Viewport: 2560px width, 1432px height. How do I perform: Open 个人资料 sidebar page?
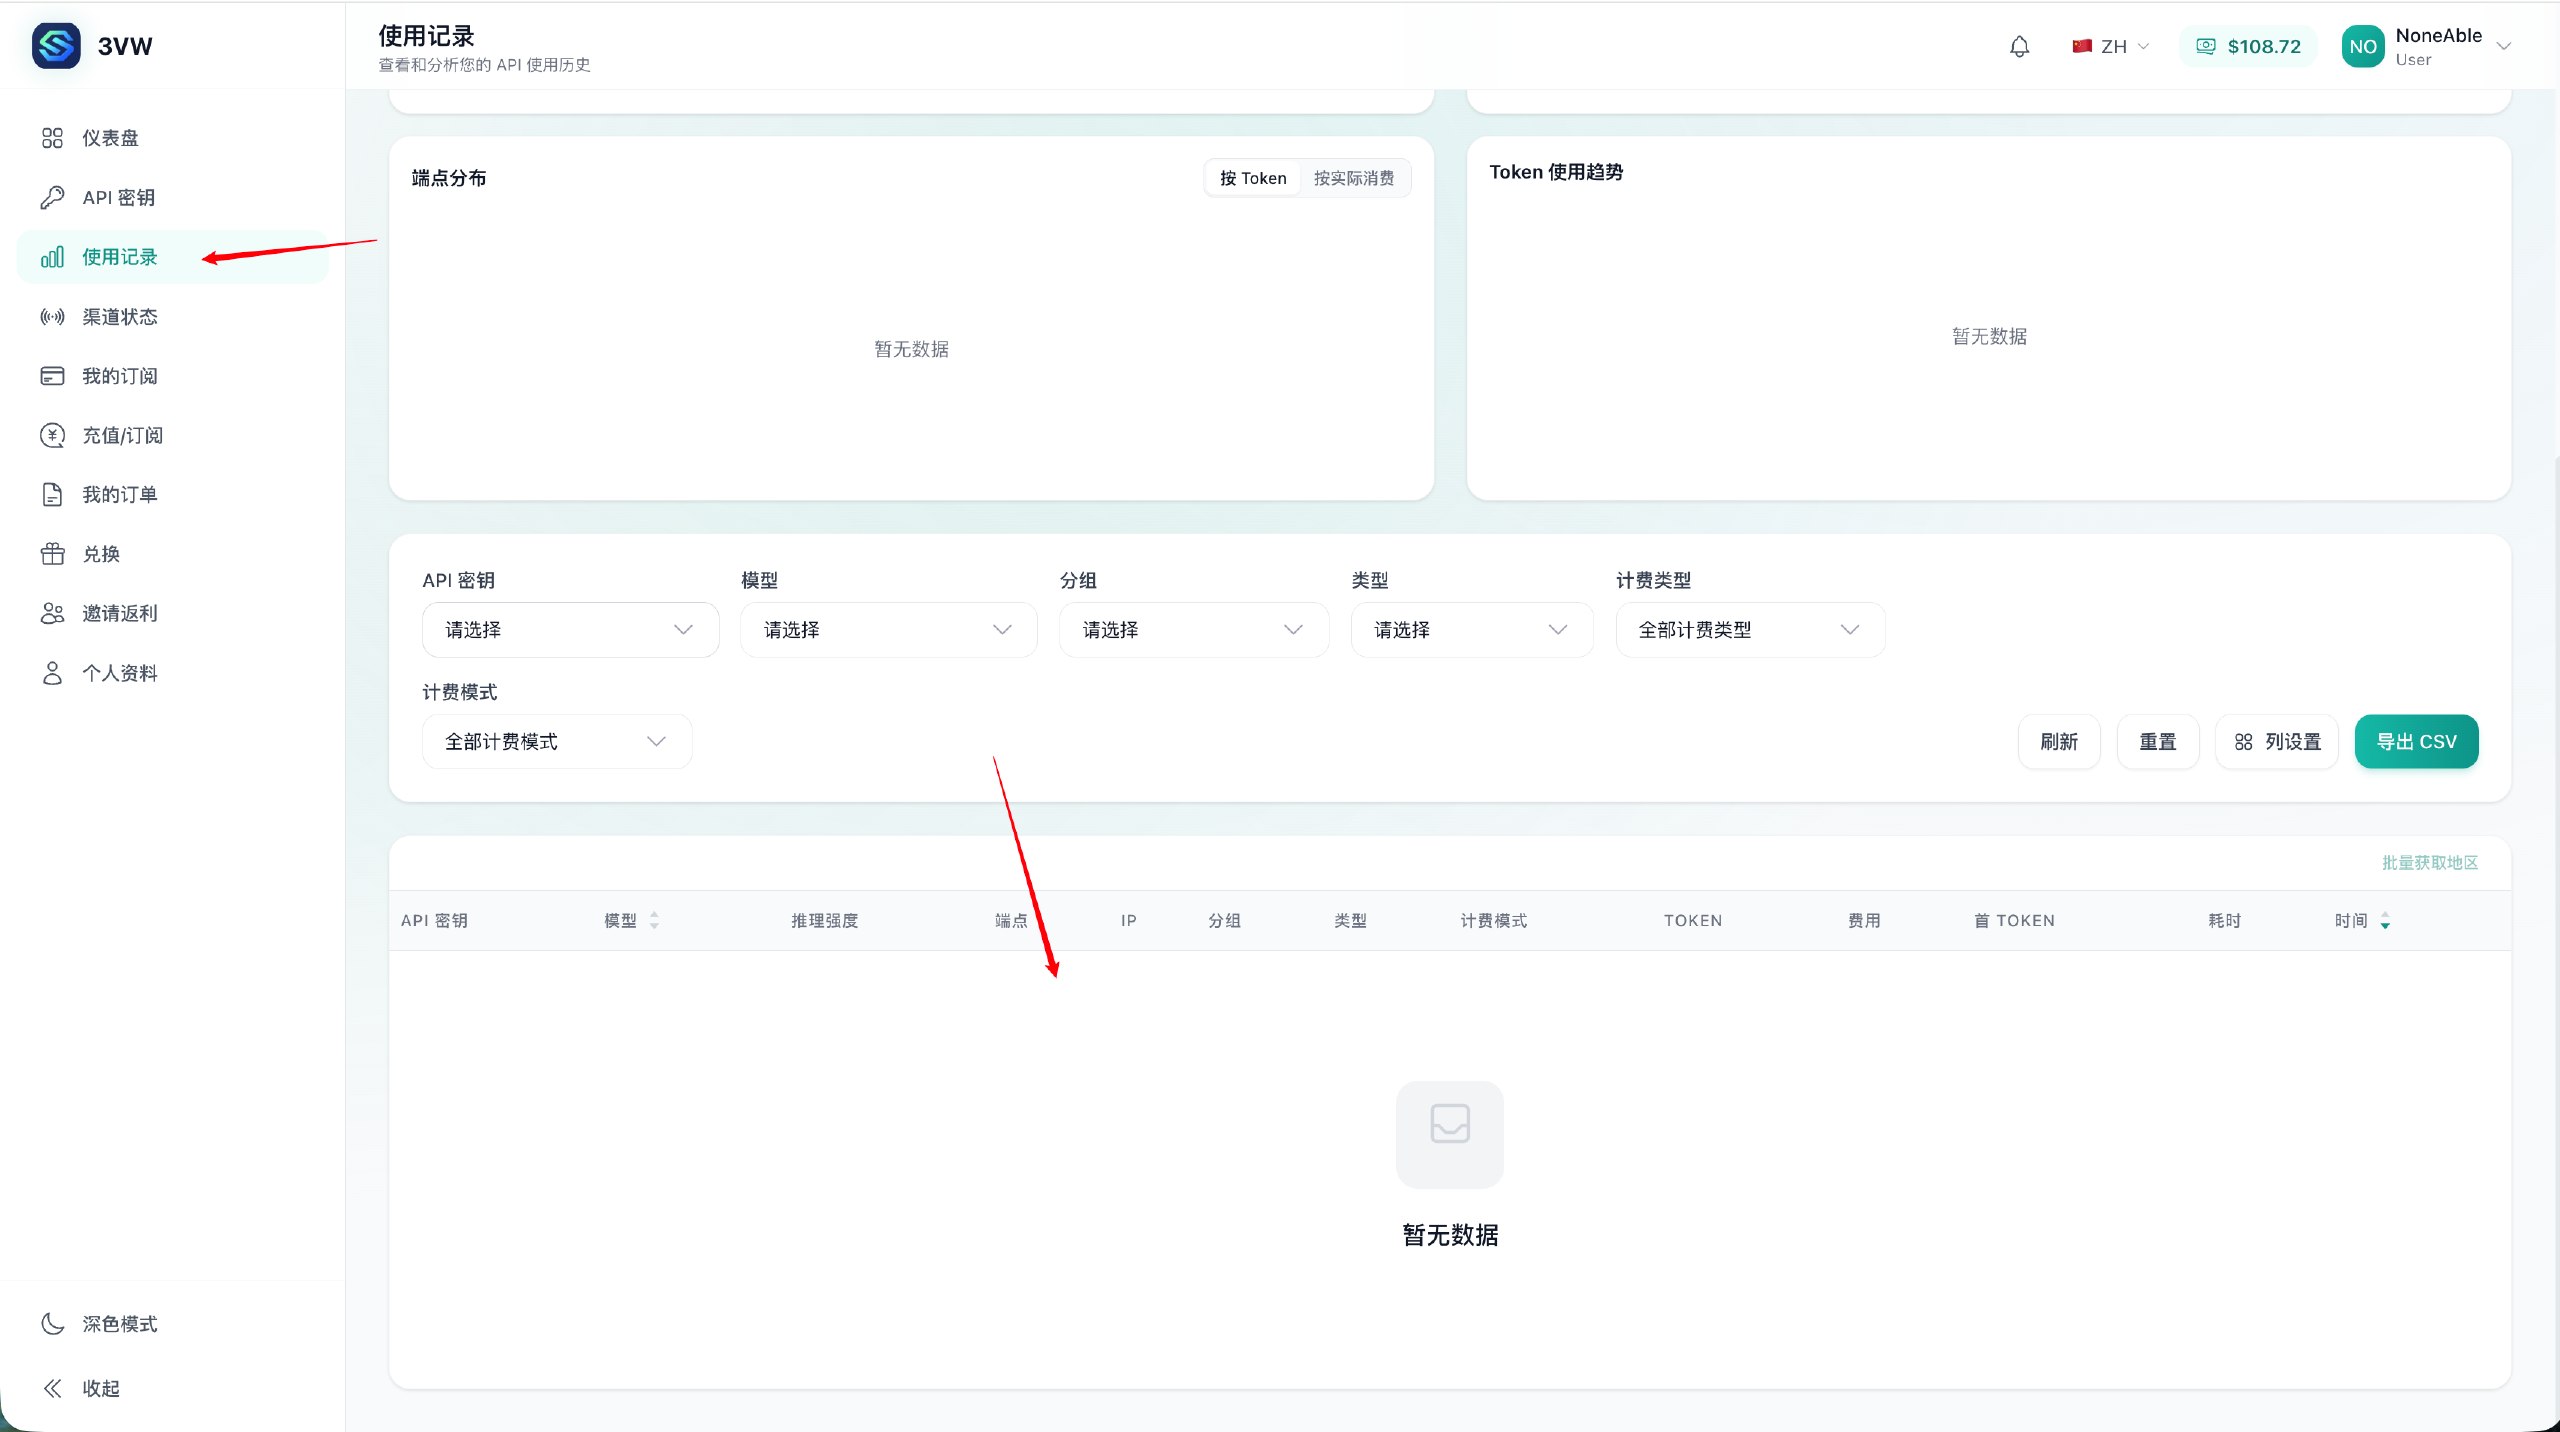tap(172, 673)
